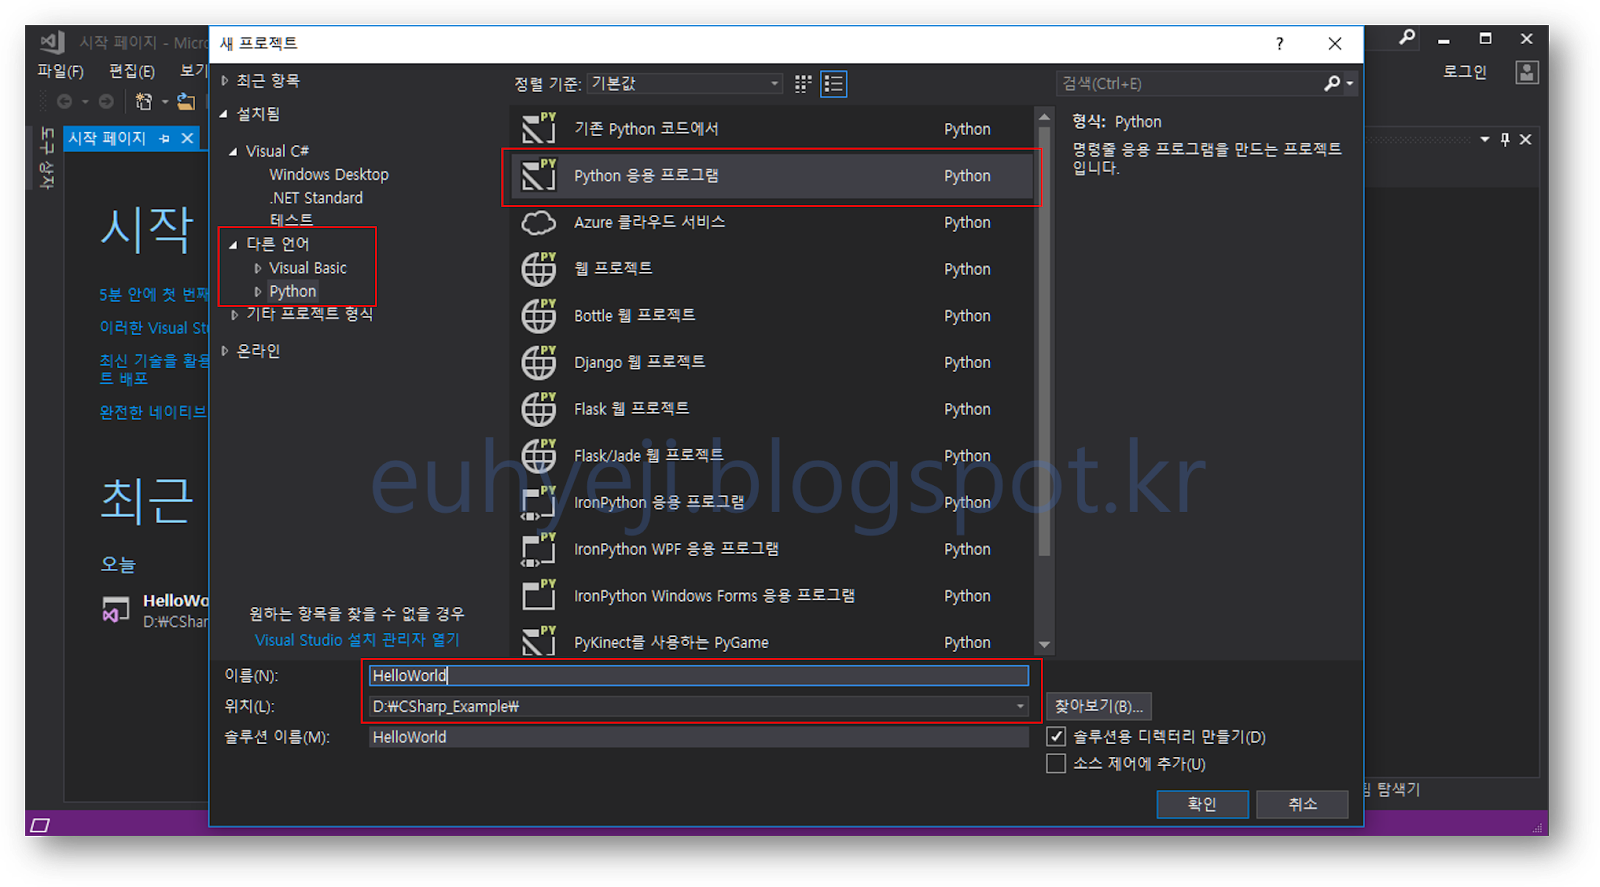Choose the 'Azure 클라우드 서비스' cloud icon

(x=538, y=222)
